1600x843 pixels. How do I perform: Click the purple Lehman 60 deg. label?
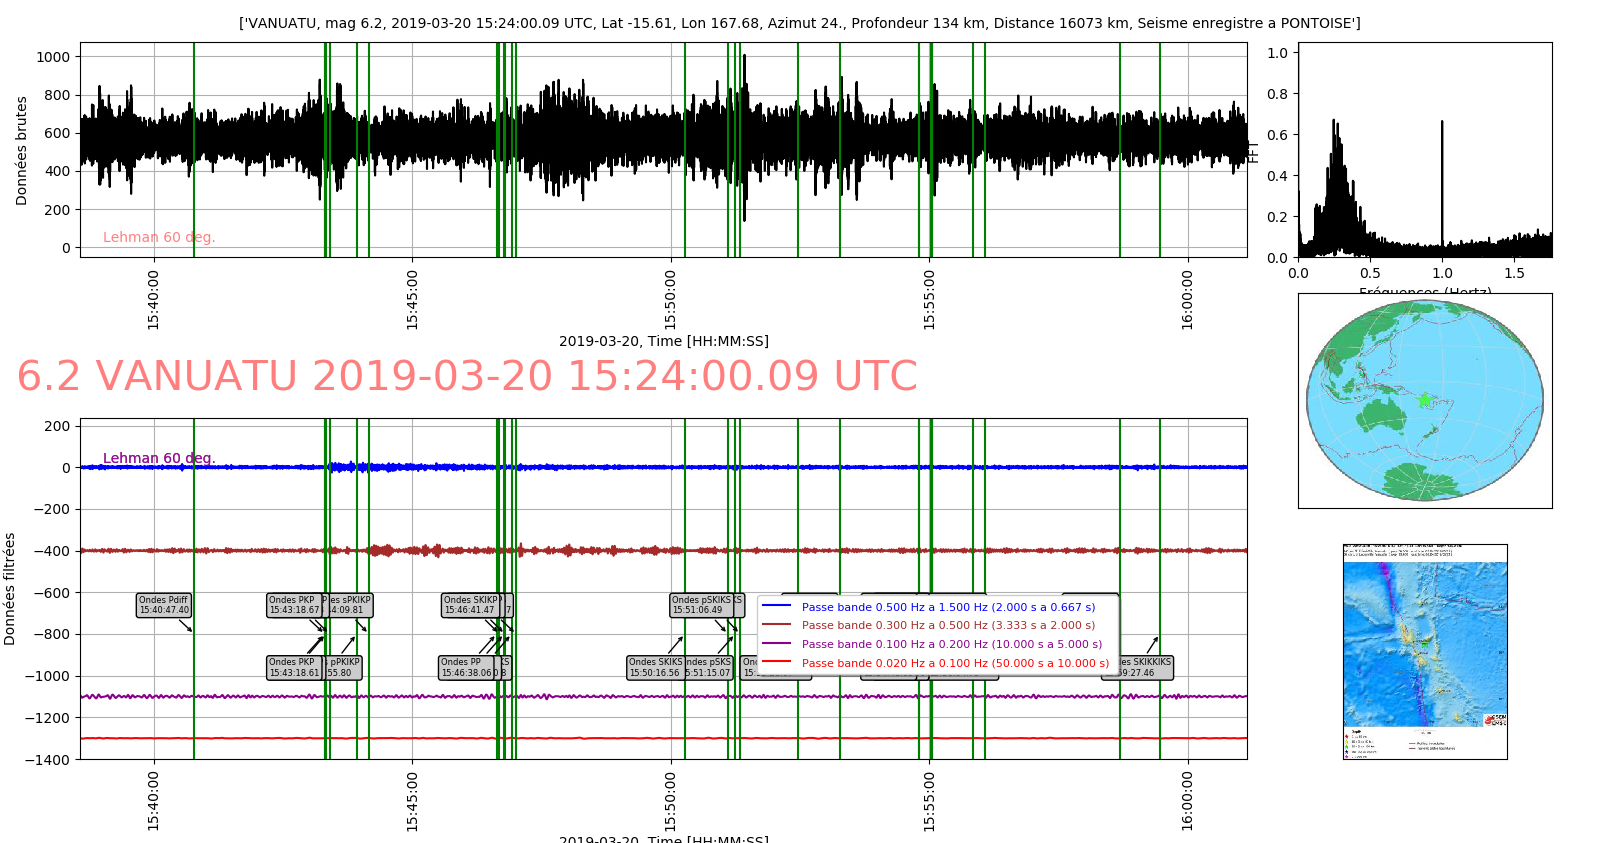click(159, 458)
